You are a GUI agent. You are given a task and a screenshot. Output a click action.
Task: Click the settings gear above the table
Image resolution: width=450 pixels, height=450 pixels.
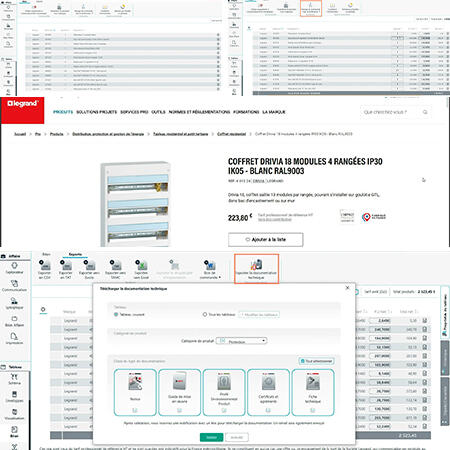point(43,310)
